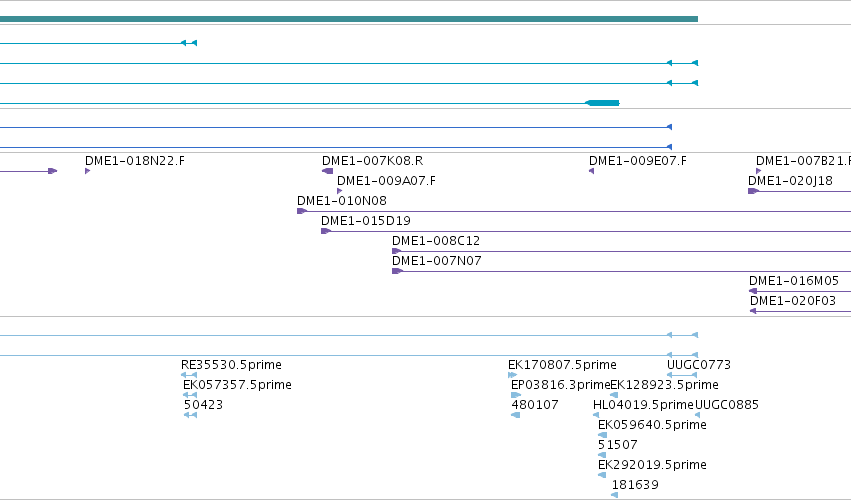Select the DME1-008C12 feature label
The width and height of the screenshot is (851, 500).
[x=436, y=240]
